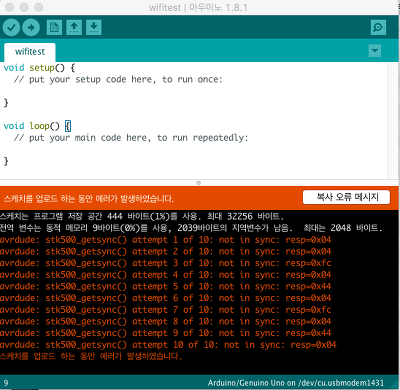Click avrdude 'attempt 8 of 10' line
400x390 pixels.
(166, 322)
